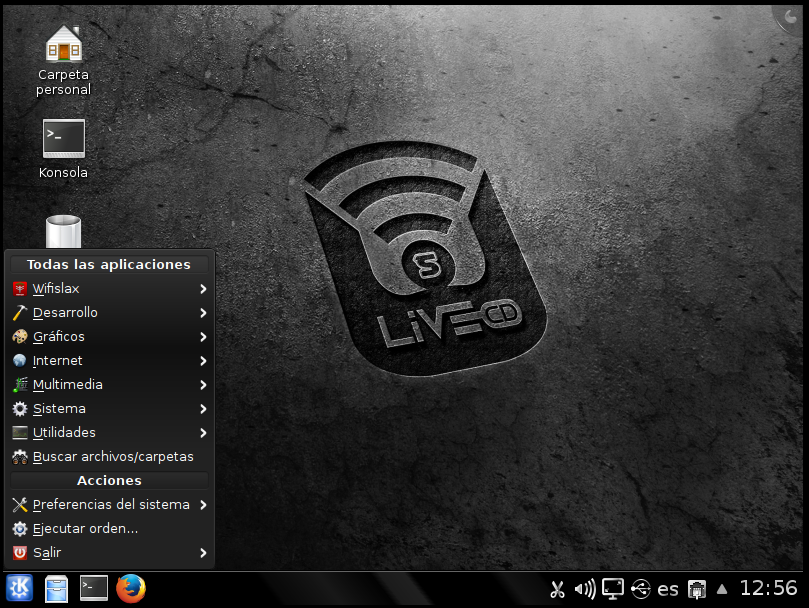
Task: Open Preferencias del sistema
Action: tap(109, 505)
